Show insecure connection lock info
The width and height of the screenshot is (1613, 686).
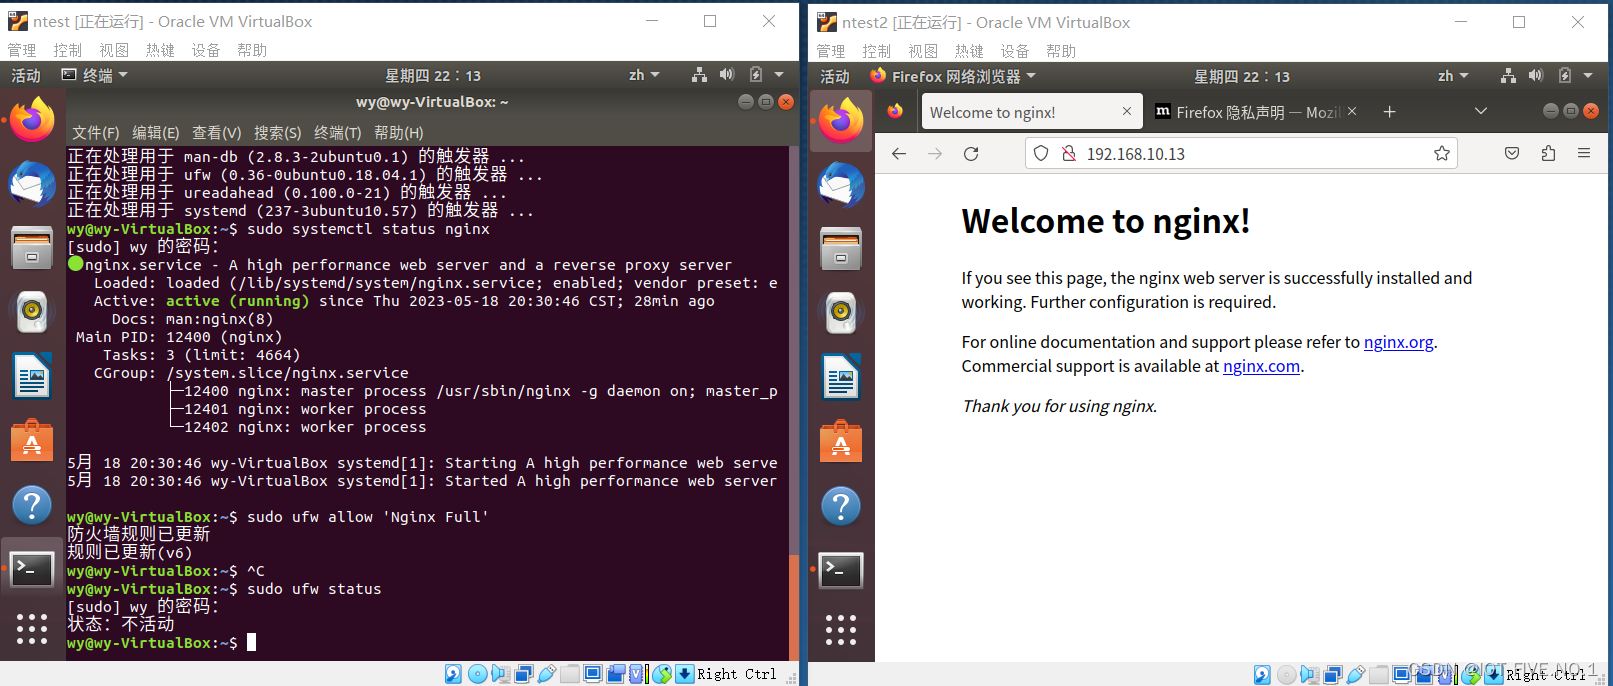tap(1068, 153)
